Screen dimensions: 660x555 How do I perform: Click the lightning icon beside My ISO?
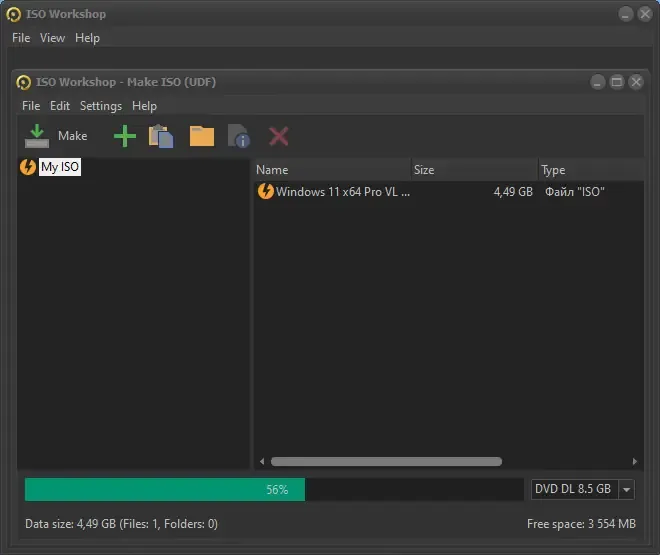click(28, 167)
